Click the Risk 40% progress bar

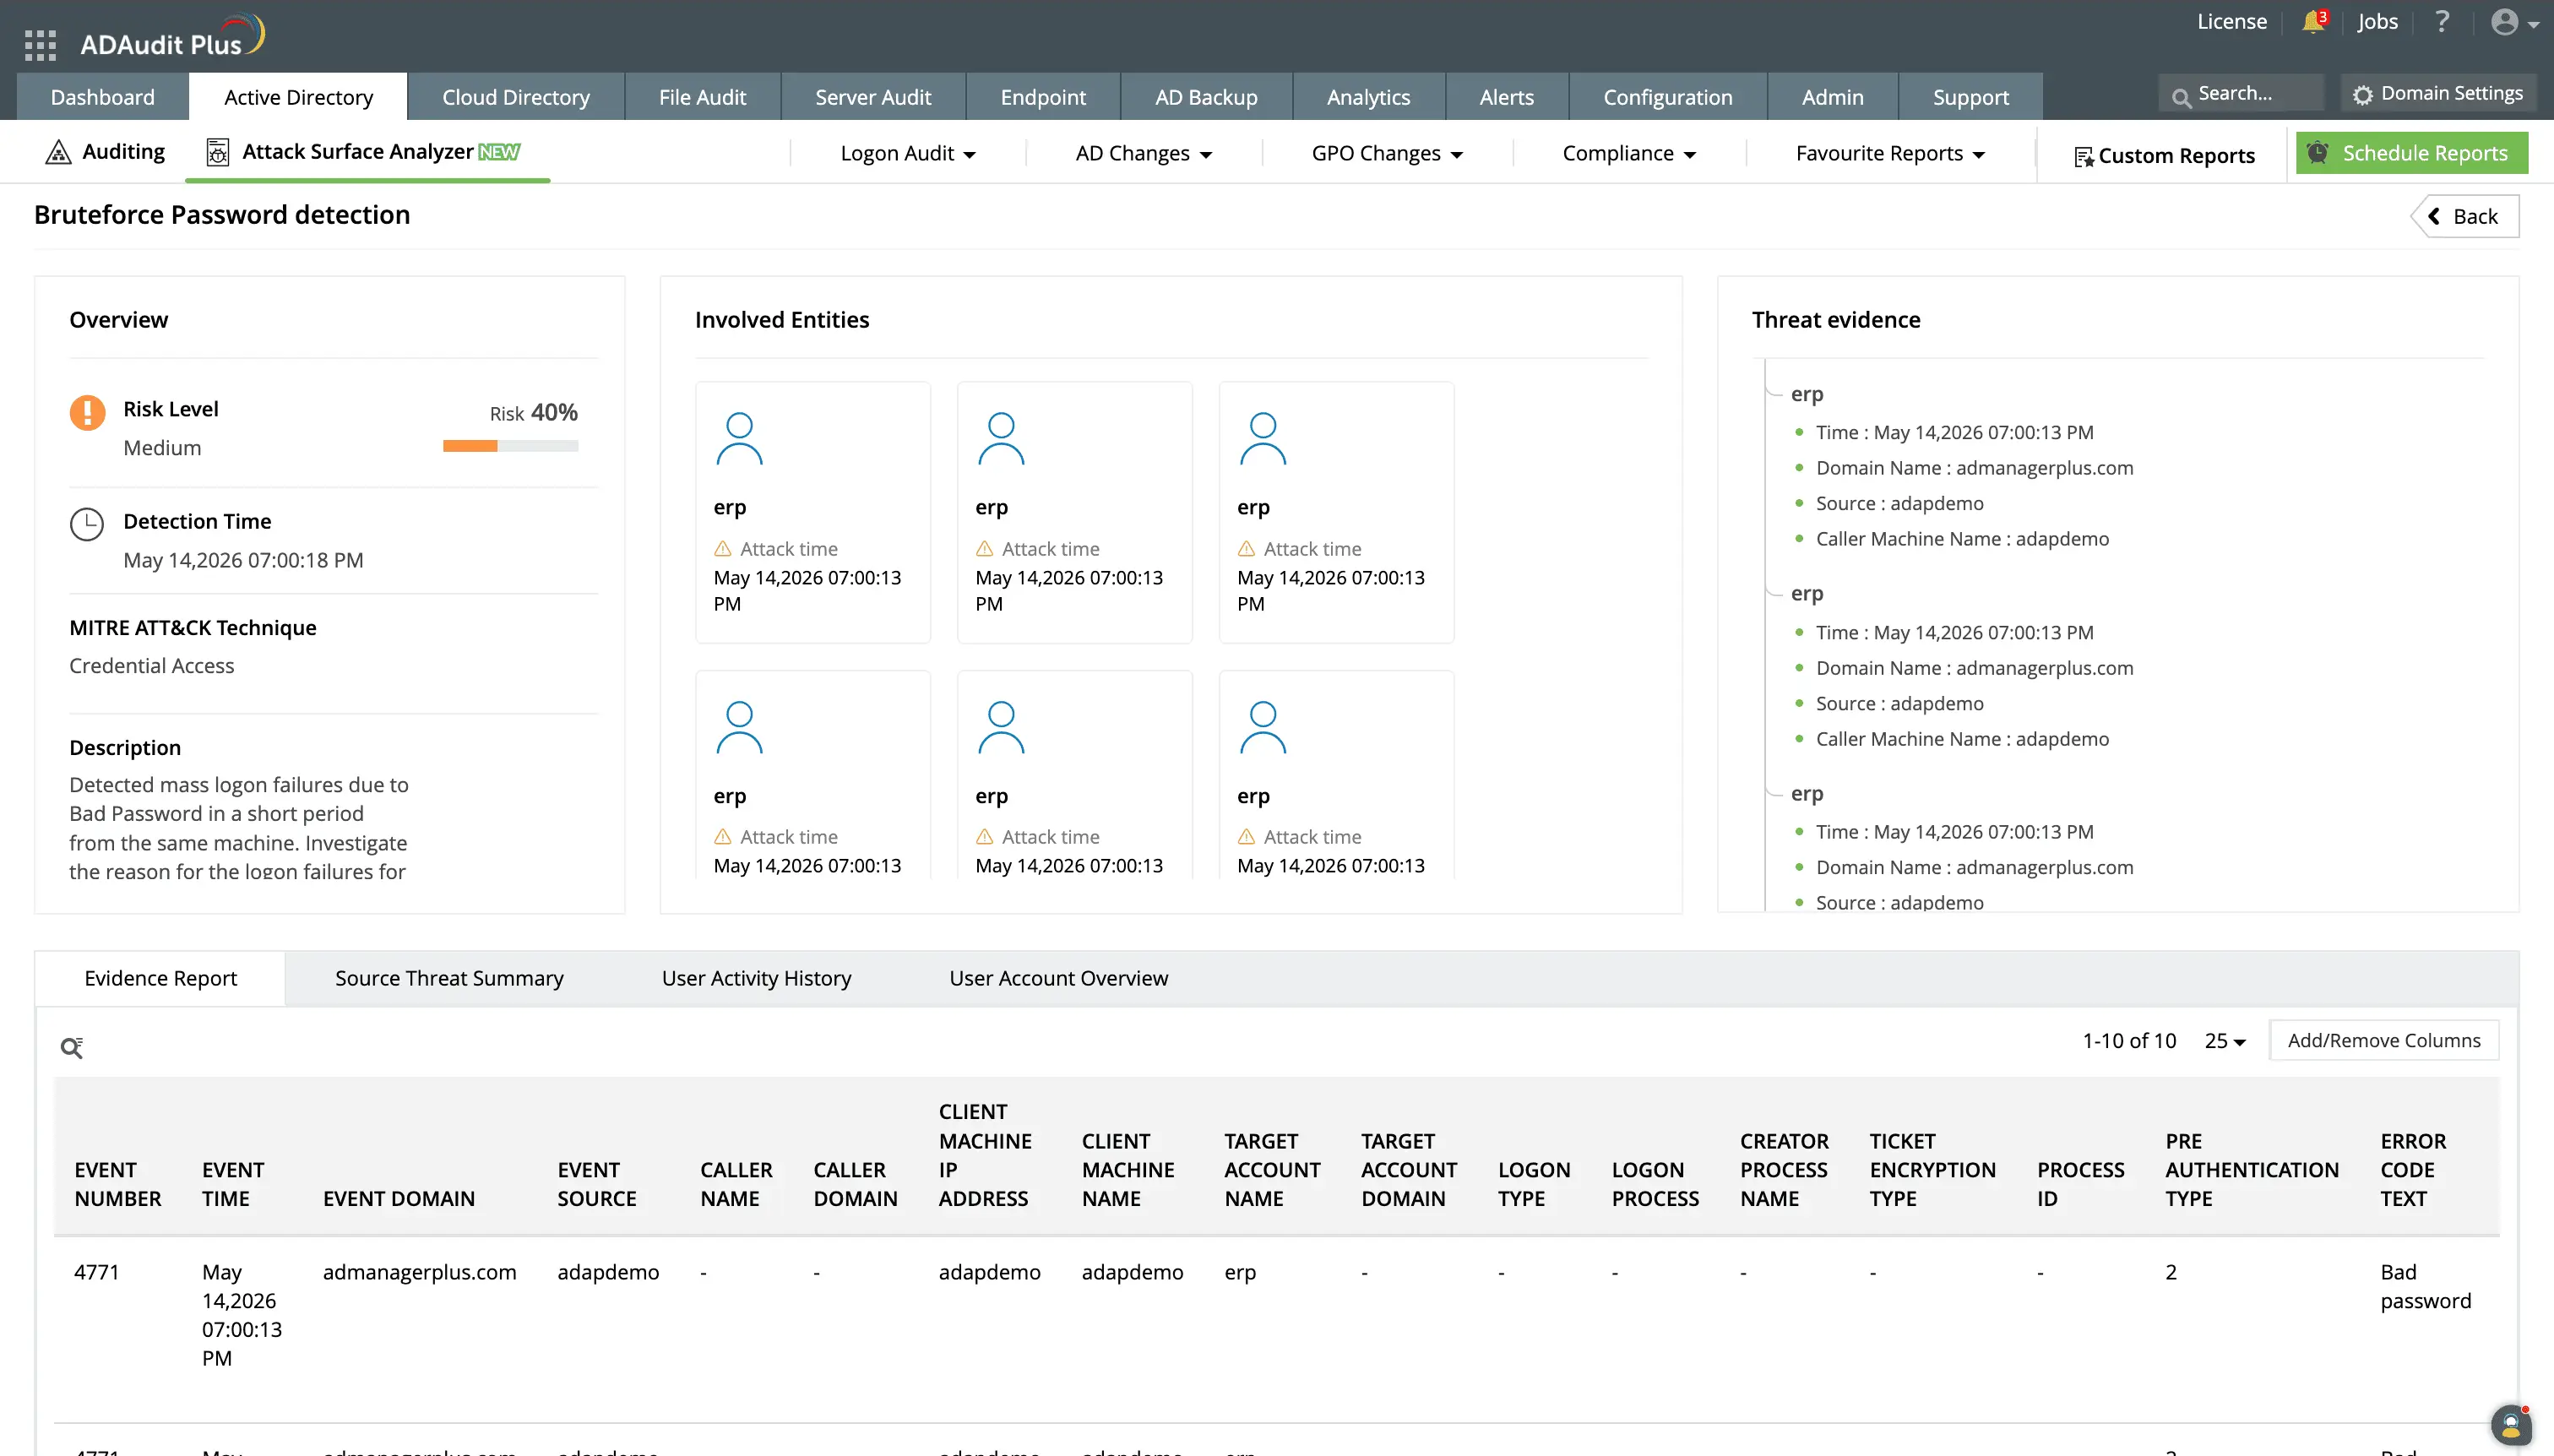click(510, 446)
